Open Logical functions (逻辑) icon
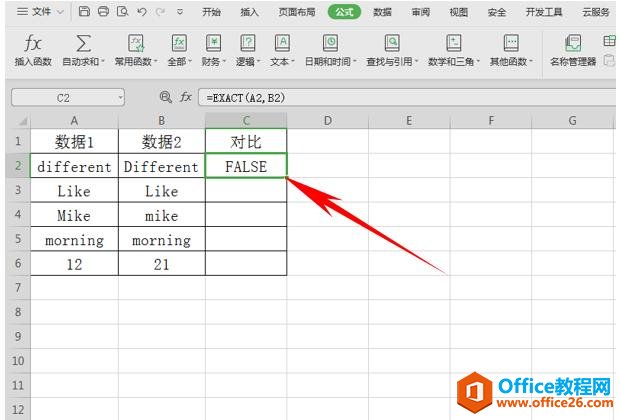Viewport: 620px width, 420px height. coord(248,43)
